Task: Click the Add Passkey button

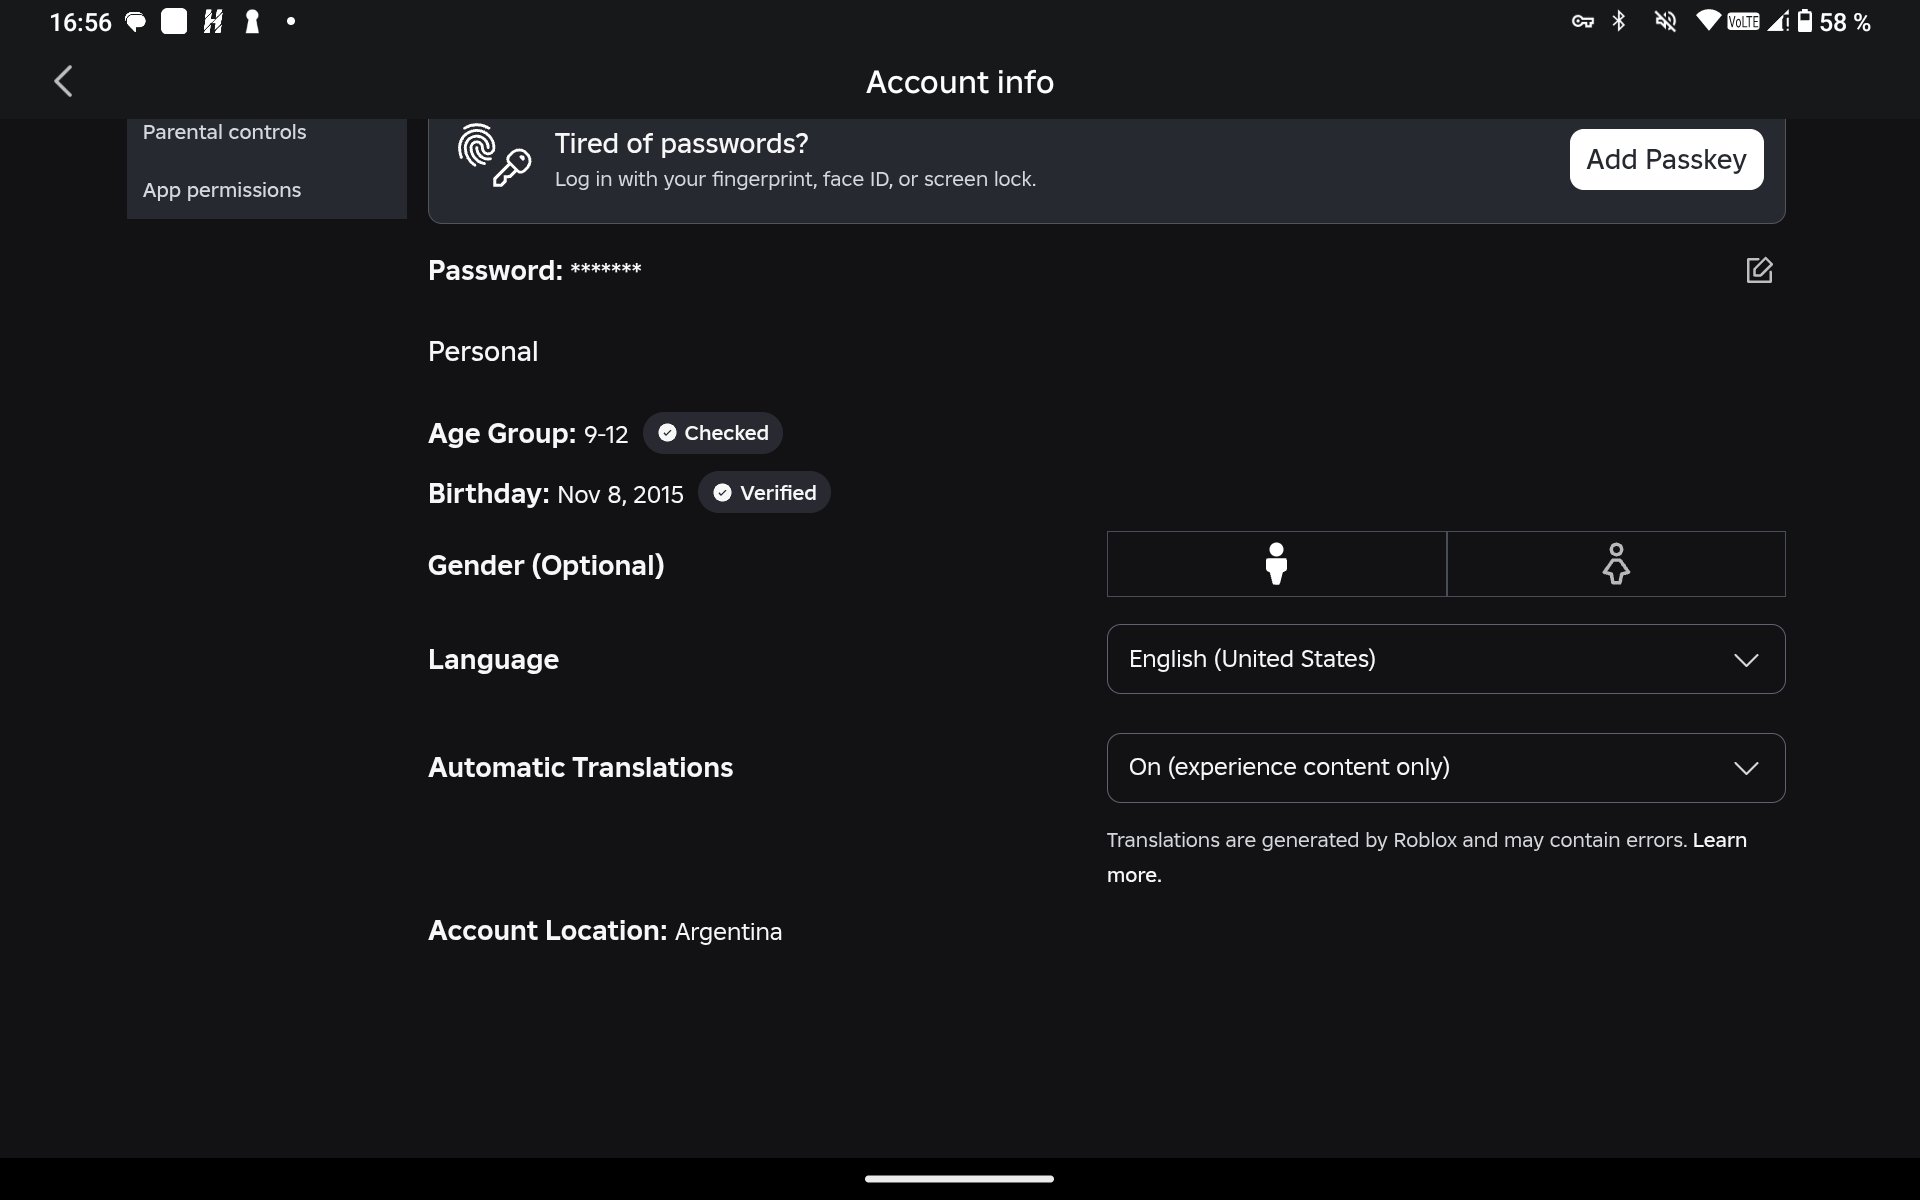Action: pos(1666,159)
